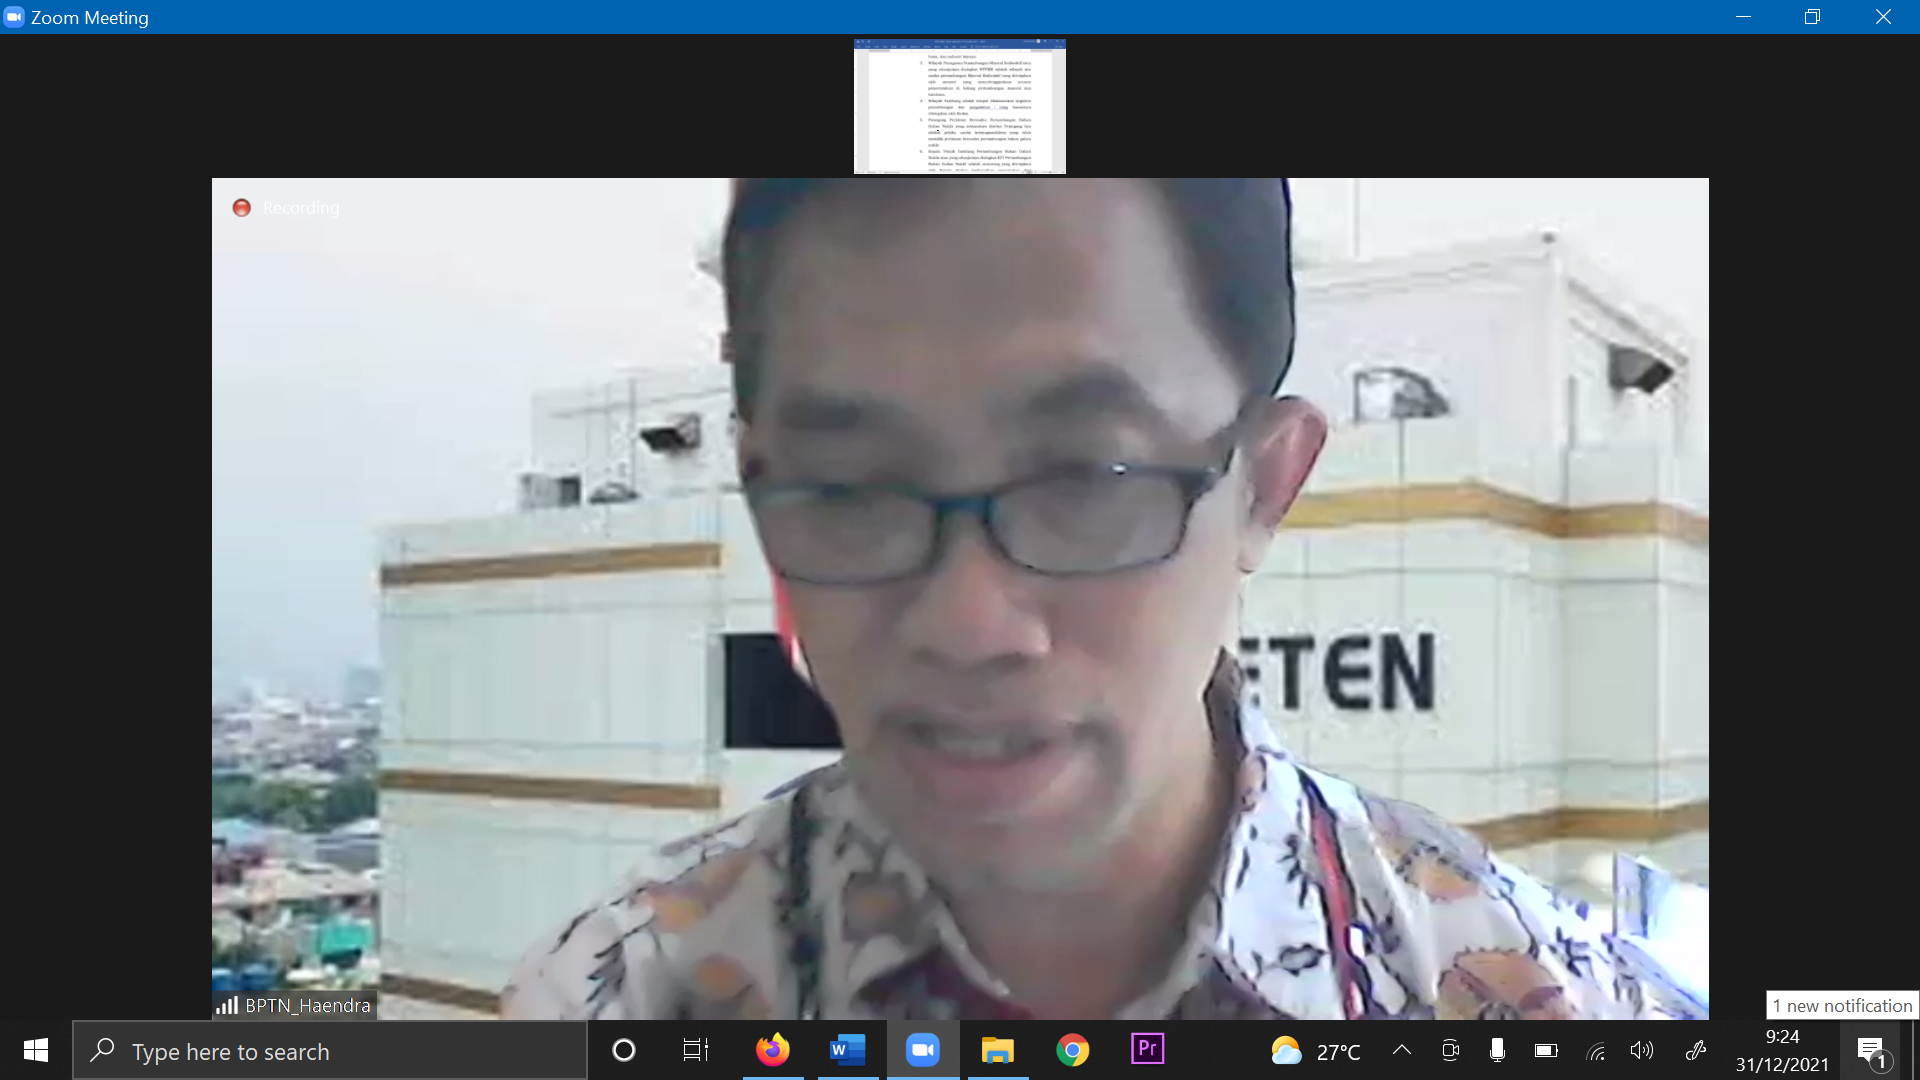Open battery status in system tray
1920x1080 pixels.
[x=1546, y=1050]
